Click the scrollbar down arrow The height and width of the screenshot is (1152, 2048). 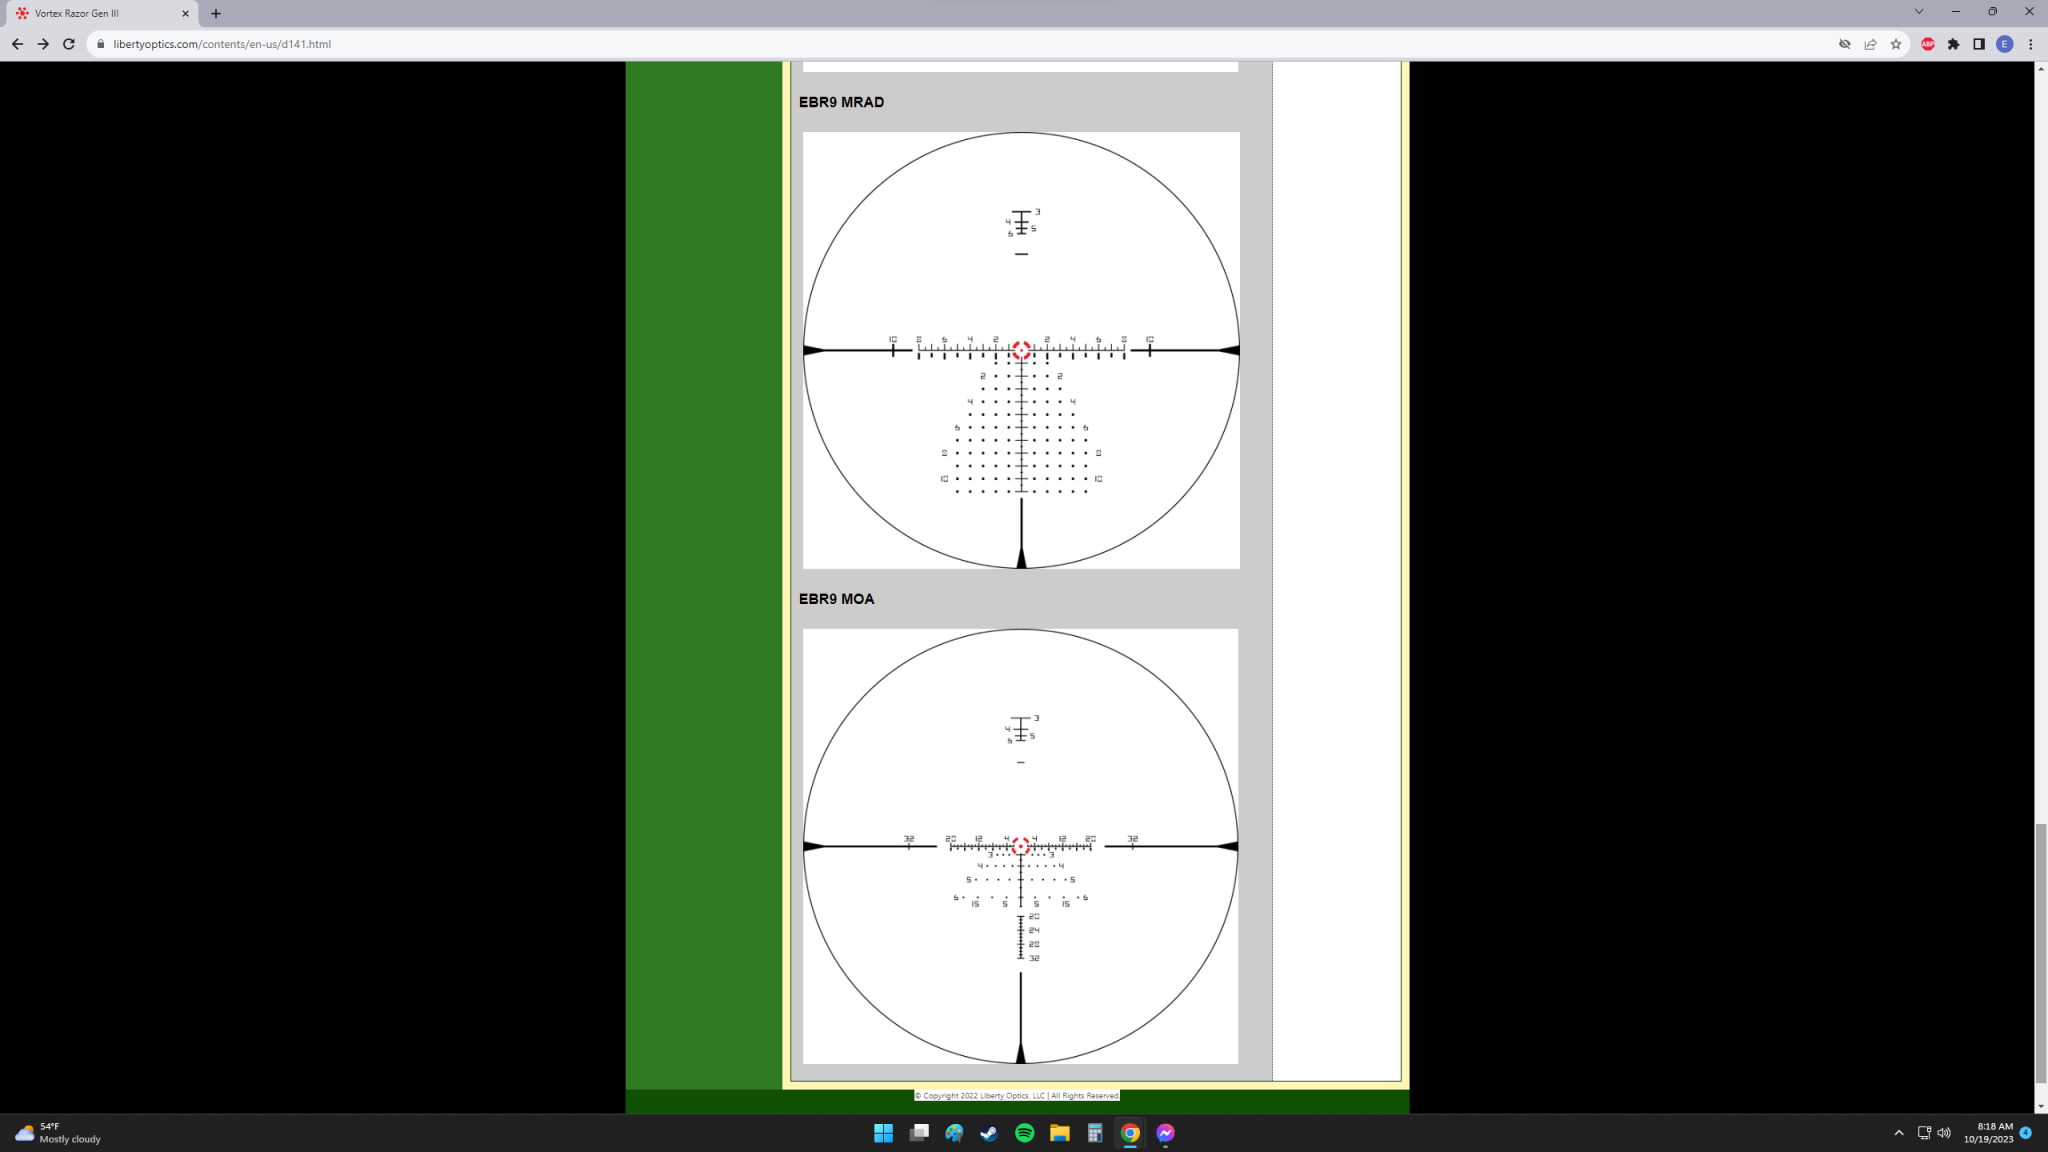click(x=2040, y=1106)
